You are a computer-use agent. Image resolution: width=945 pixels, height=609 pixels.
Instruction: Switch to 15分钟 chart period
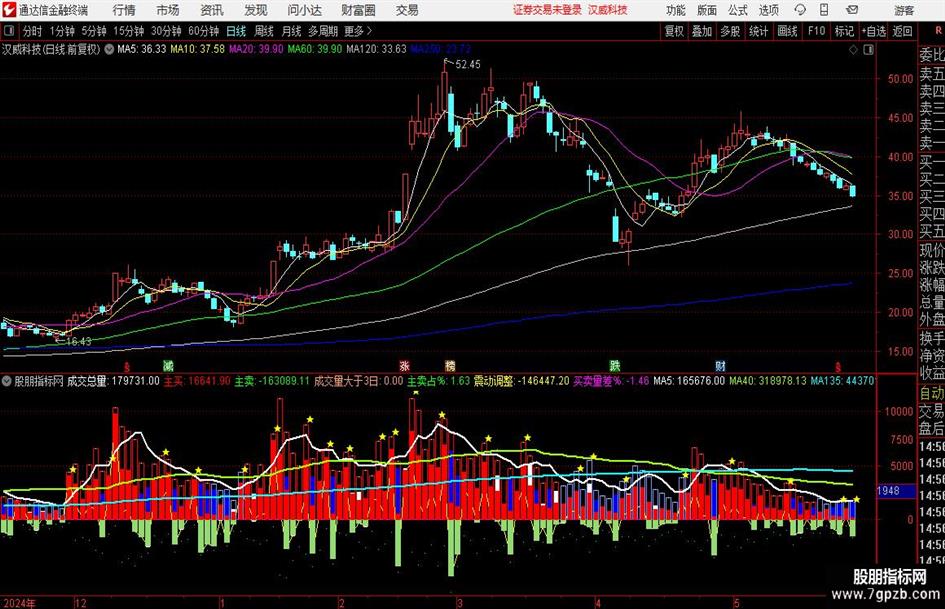pyautogui.click(x=129, y=31)
